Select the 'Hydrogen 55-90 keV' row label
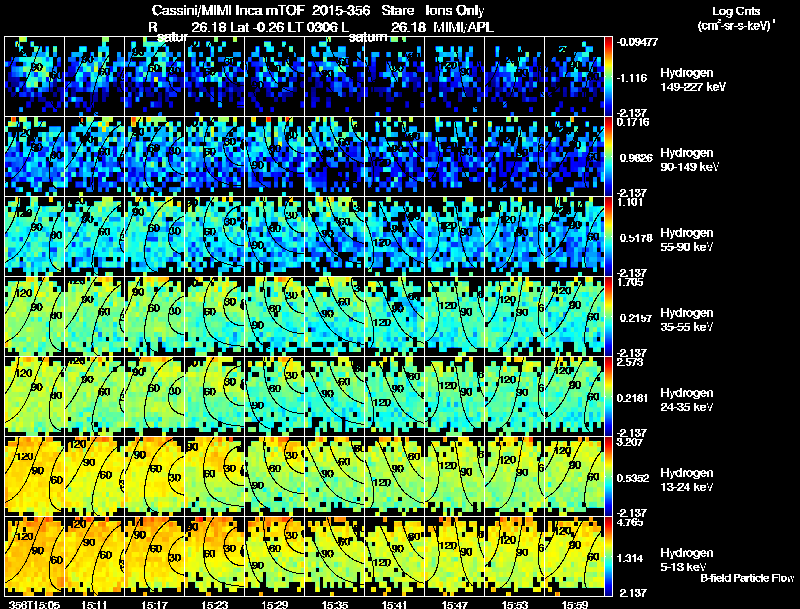 687,240
